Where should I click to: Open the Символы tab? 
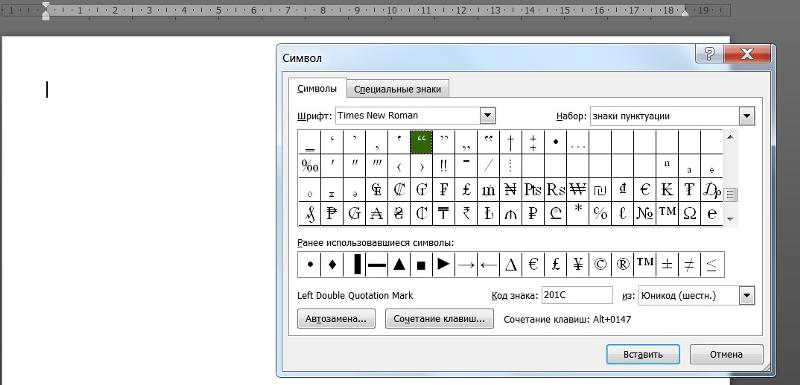click(x=317, y=88)
